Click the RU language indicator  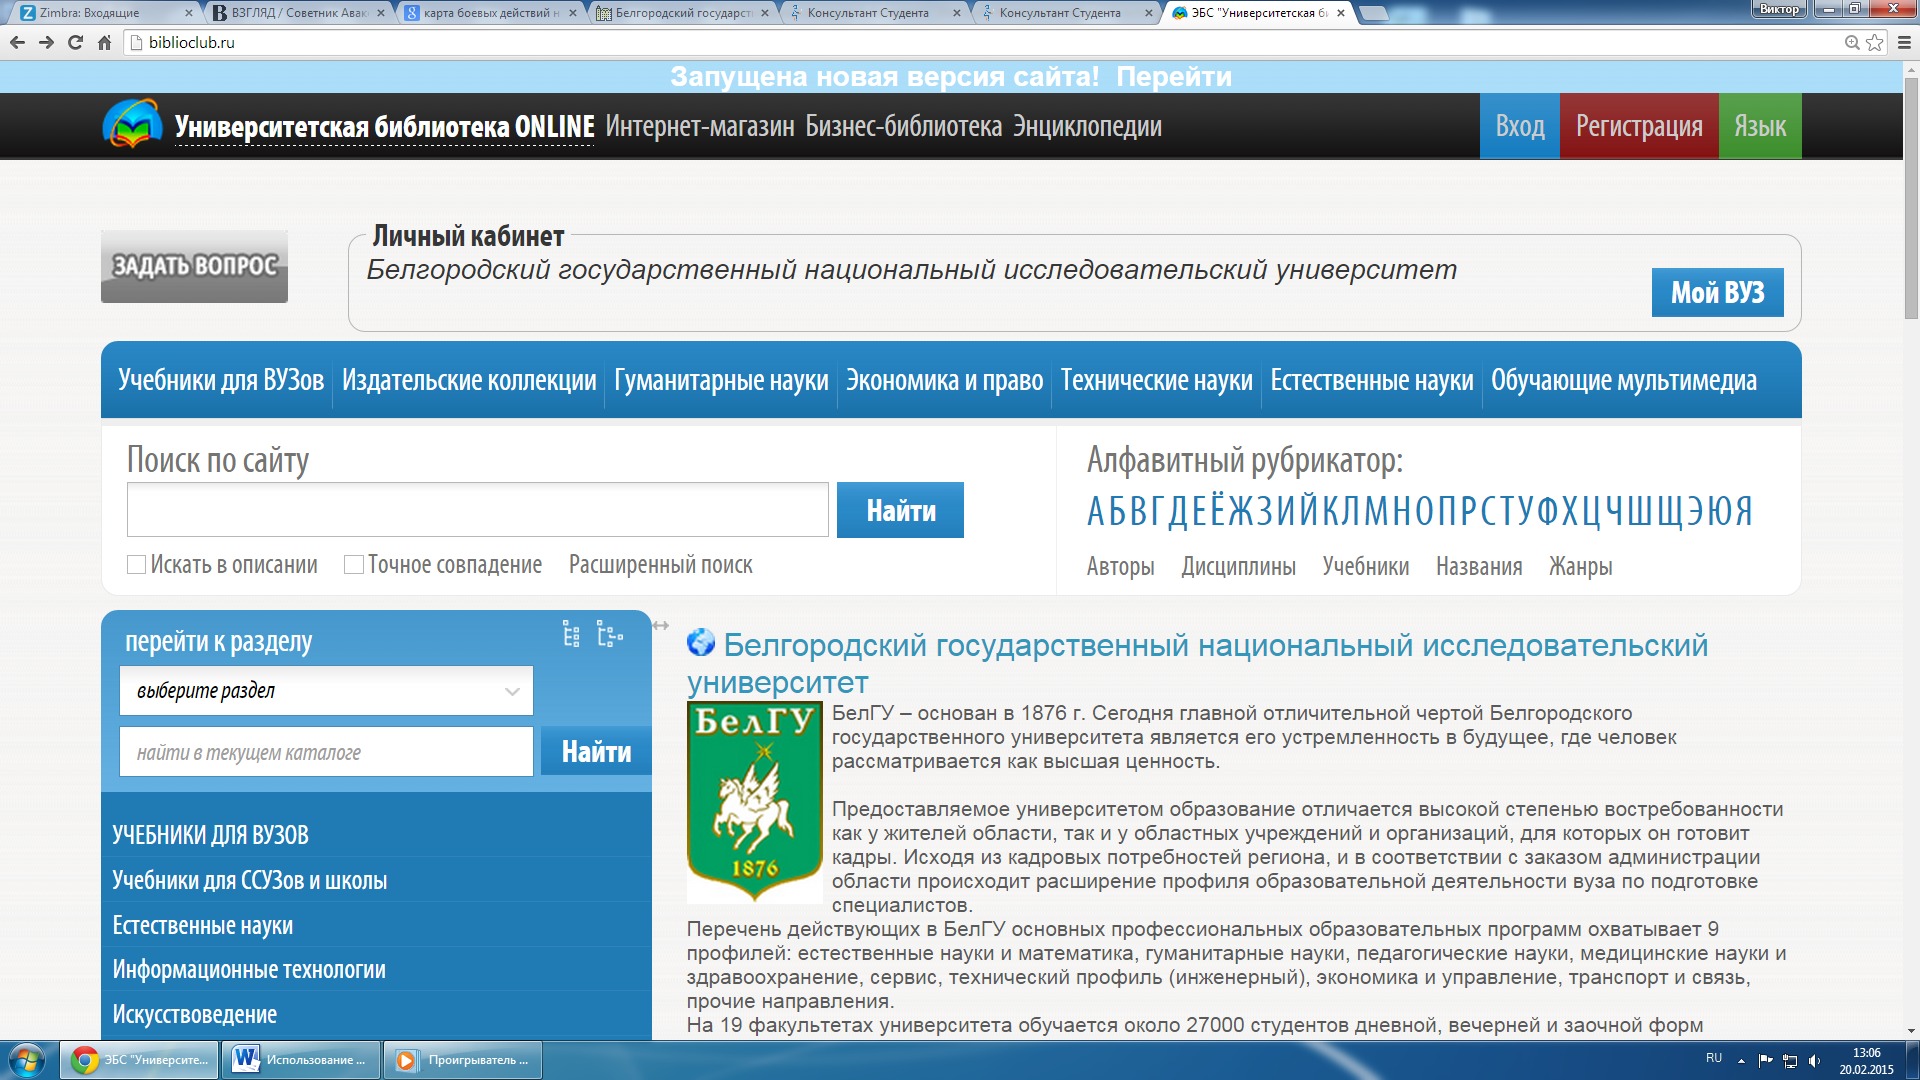tap(1714, 1058)
